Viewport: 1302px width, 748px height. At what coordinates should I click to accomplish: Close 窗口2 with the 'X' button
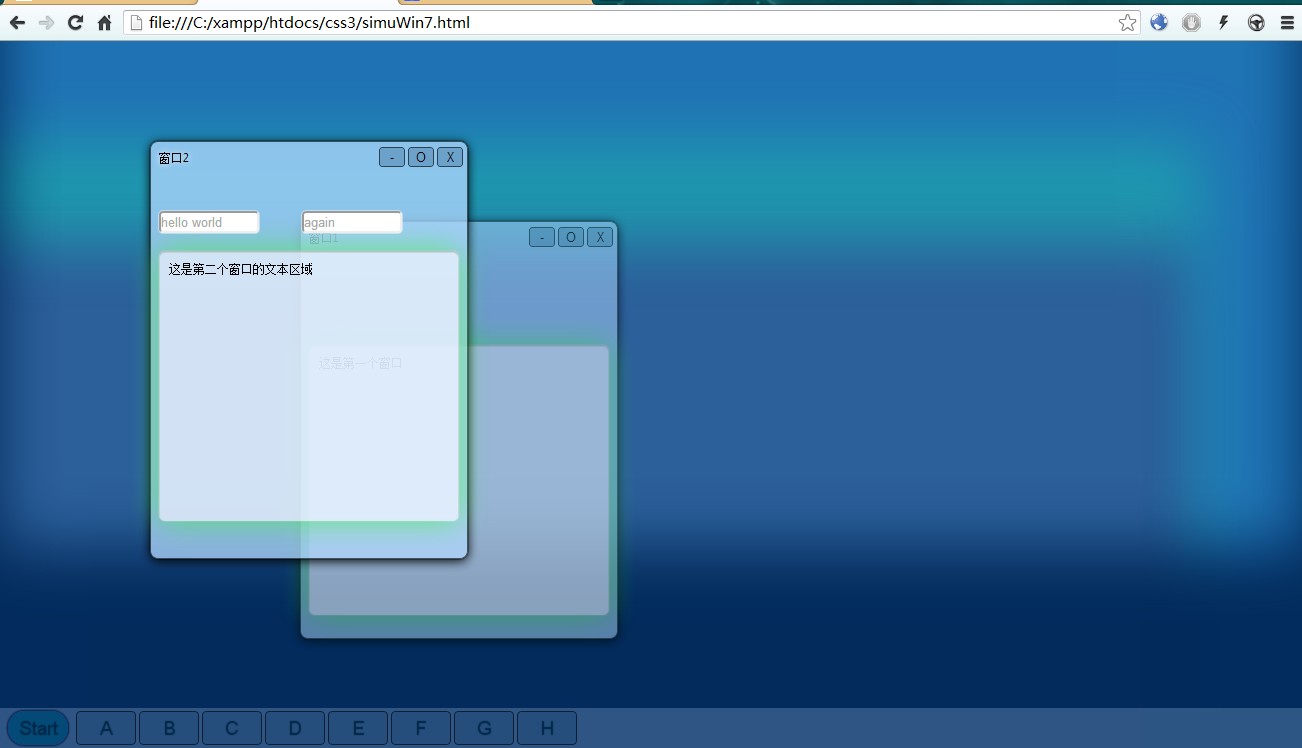(450, 157)
